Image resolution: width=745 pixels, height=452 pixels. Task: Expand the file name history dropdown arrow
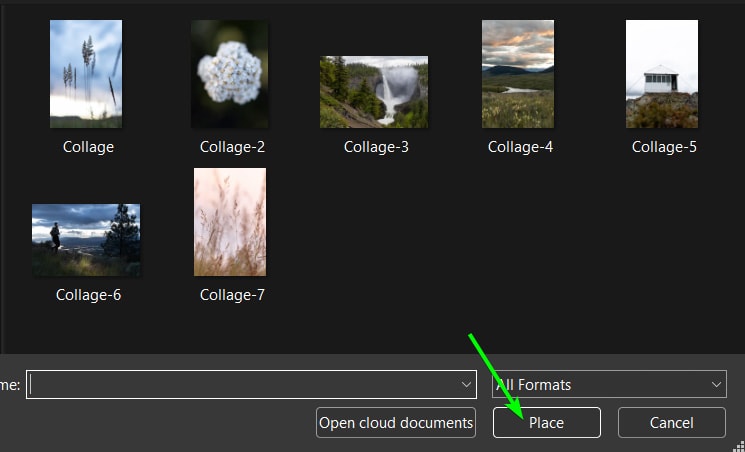pyautogui.click(x=466, y=385)
